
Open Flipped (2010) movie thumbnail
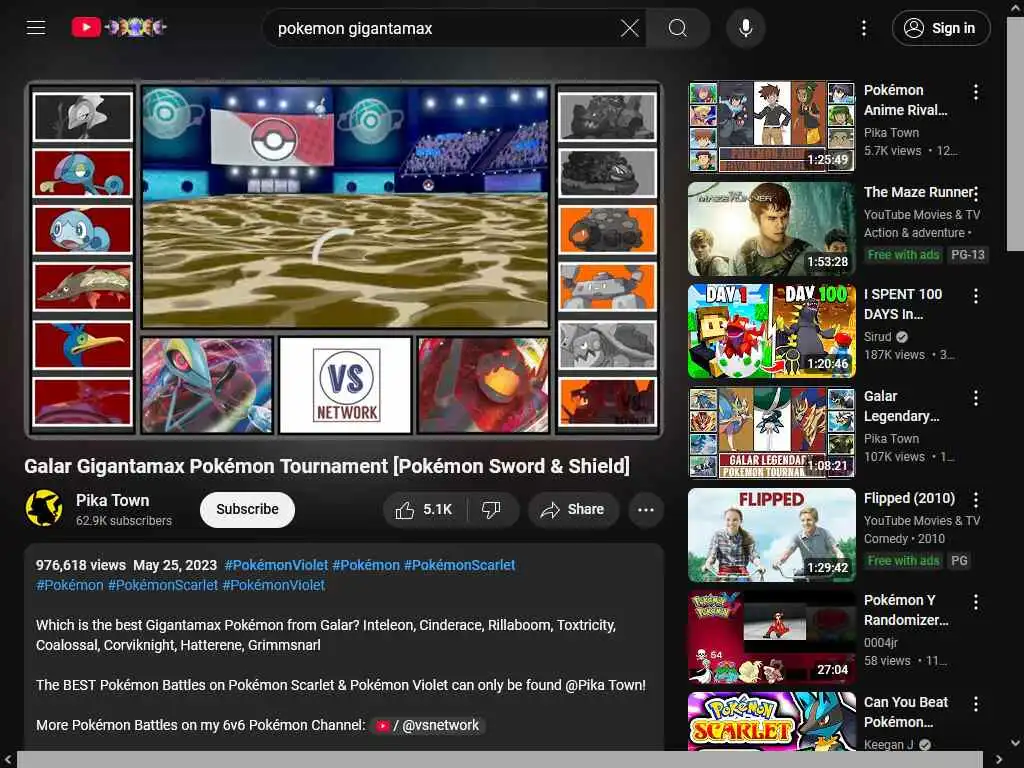coord(771,534)
